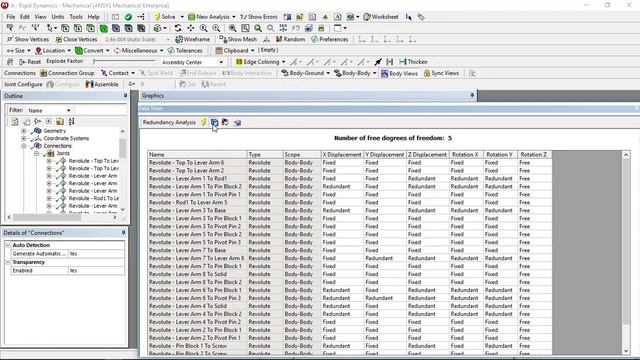Click the Assemble joint button
This screenshot has width=640, height=360.
102,84
